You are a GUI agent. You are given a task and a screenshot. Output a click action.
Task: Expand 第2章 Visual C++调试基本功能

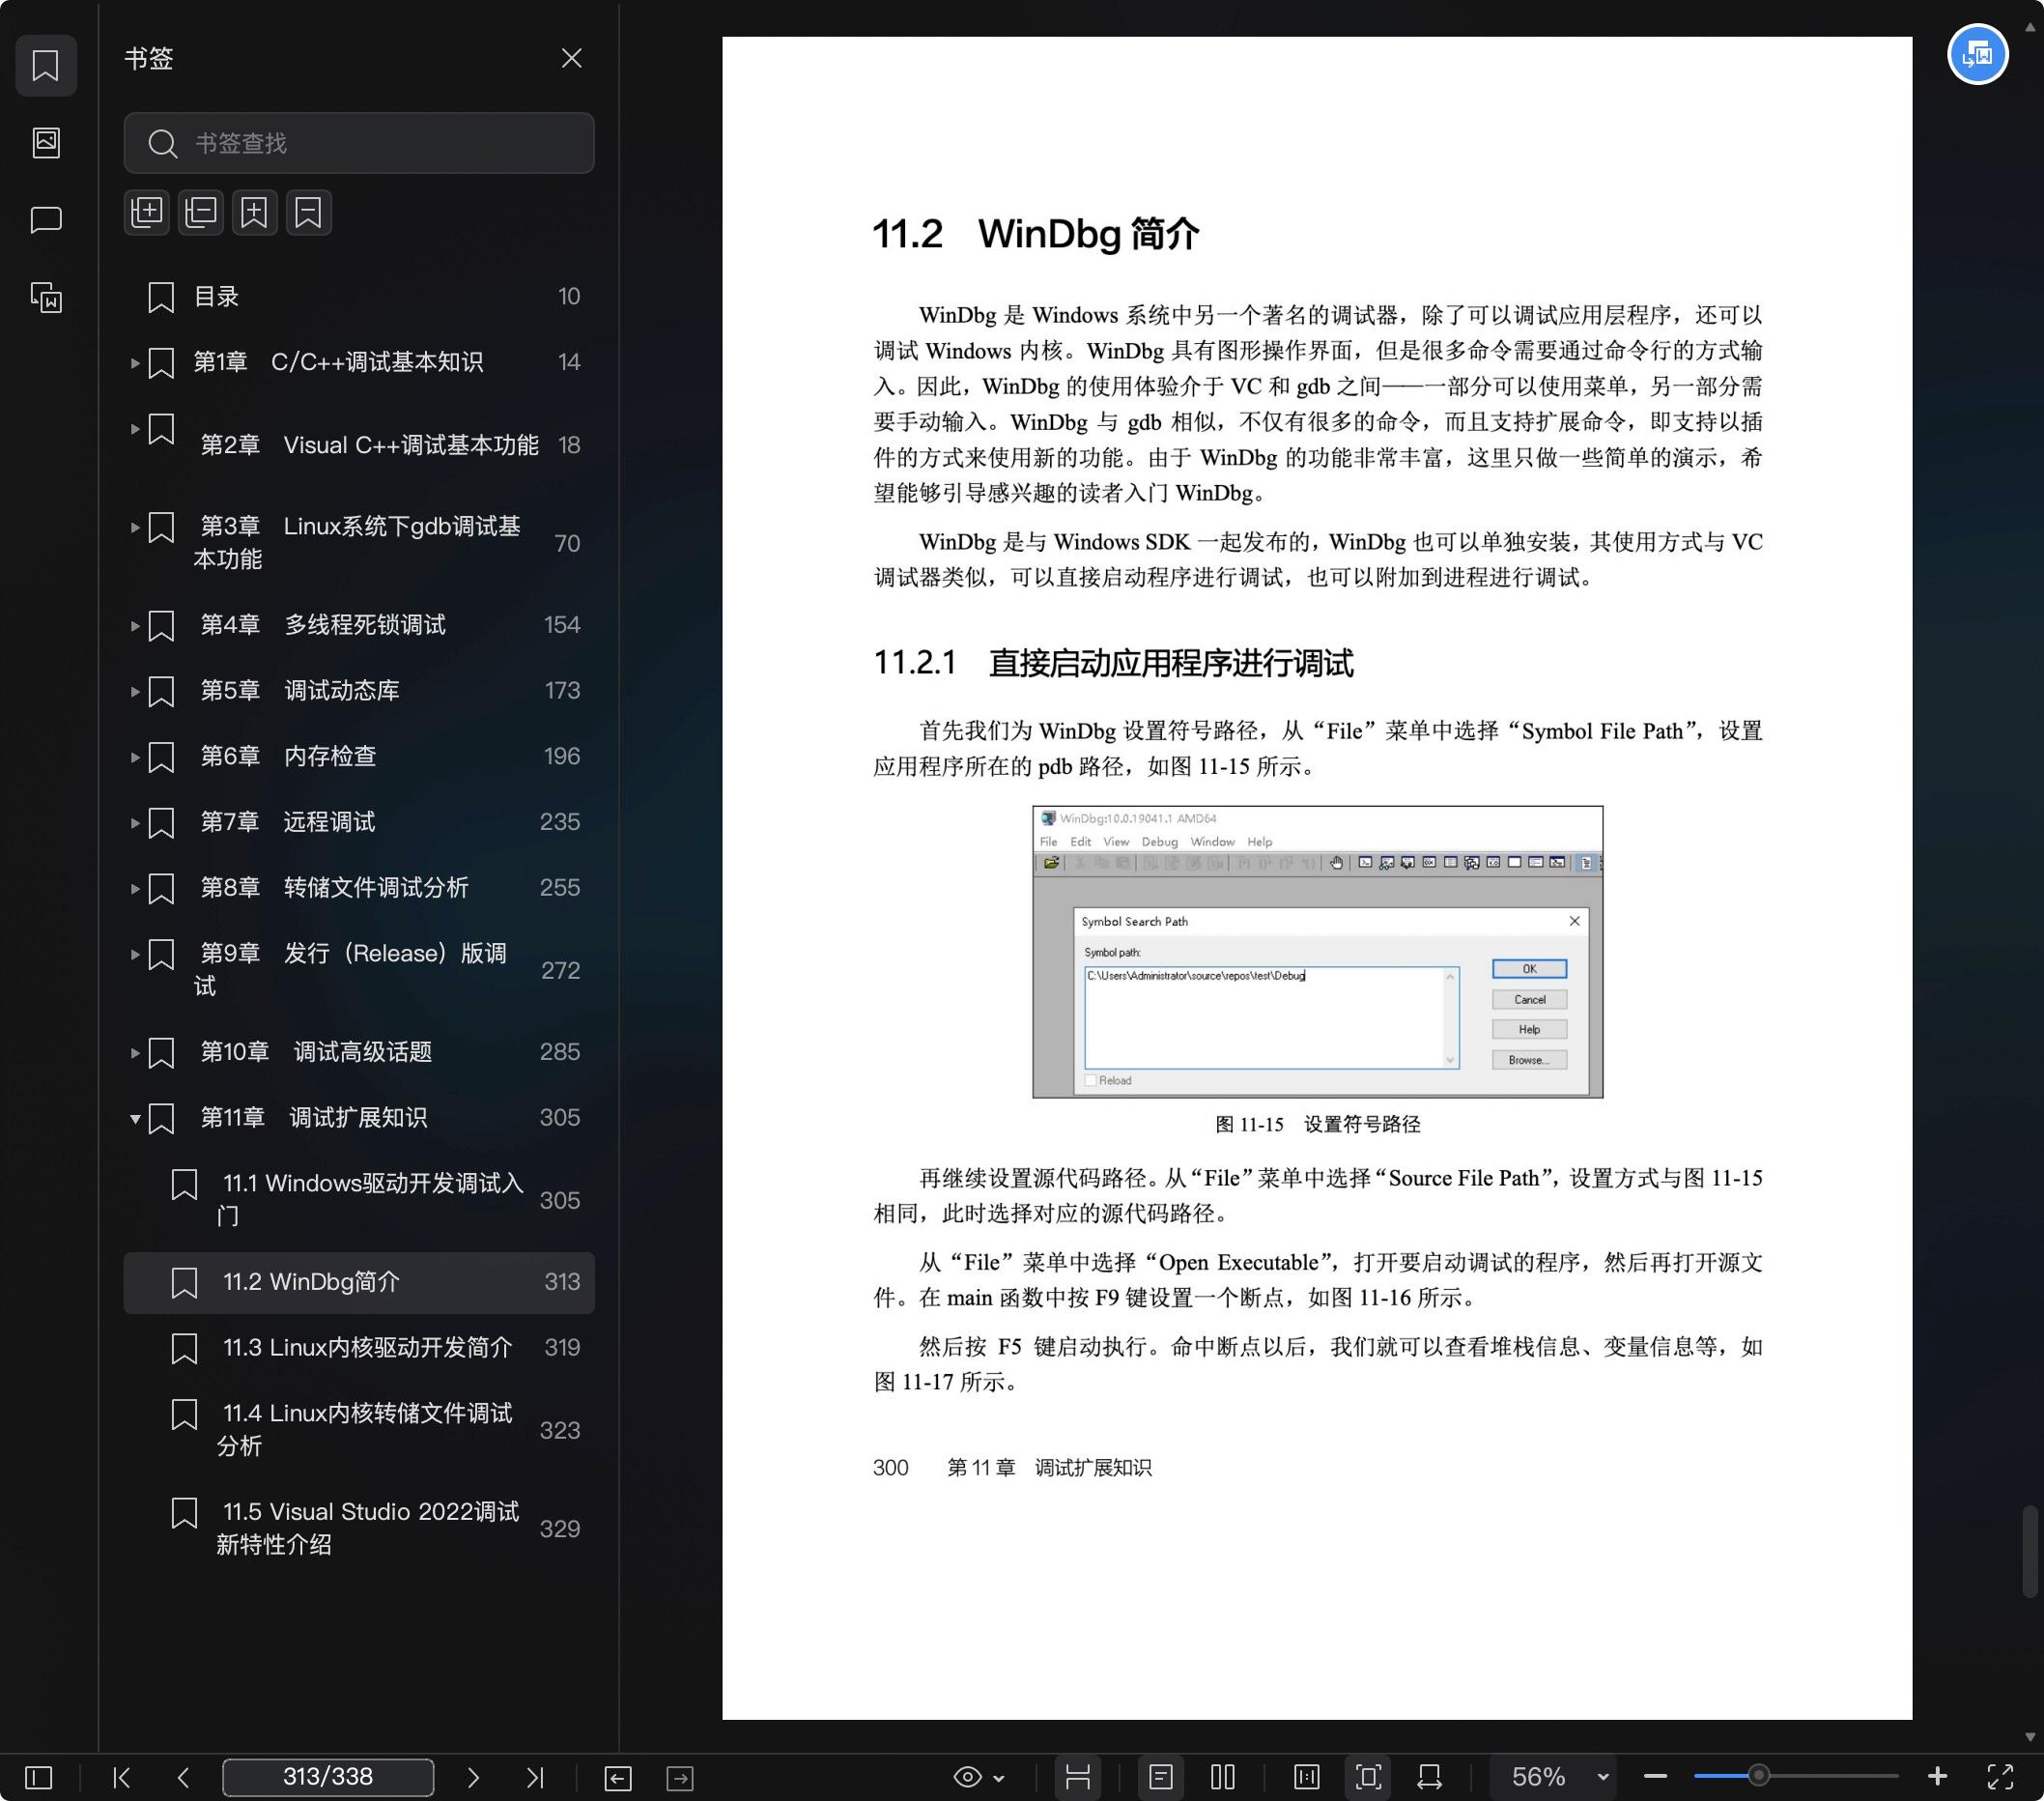134,429
